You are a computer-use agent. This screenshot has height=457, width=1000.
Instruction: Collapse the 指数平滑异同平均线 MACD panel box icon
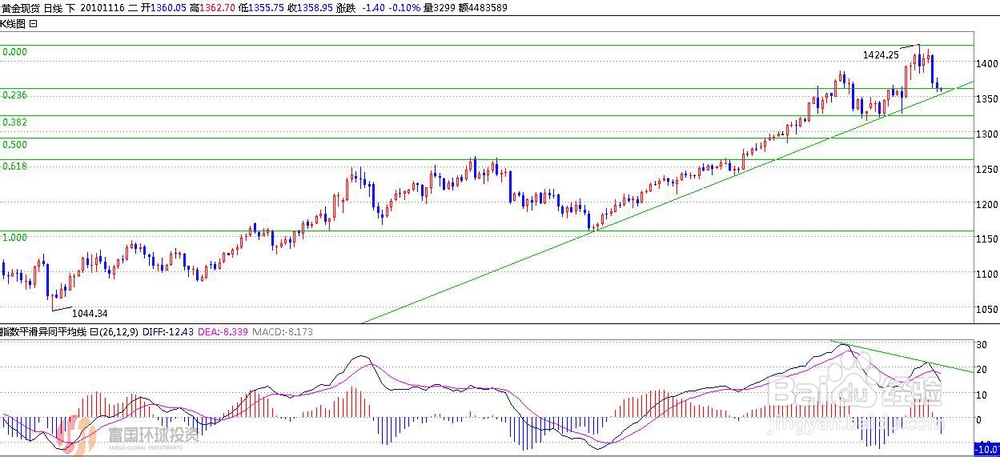pyautogui.click(x=94, y=331)
